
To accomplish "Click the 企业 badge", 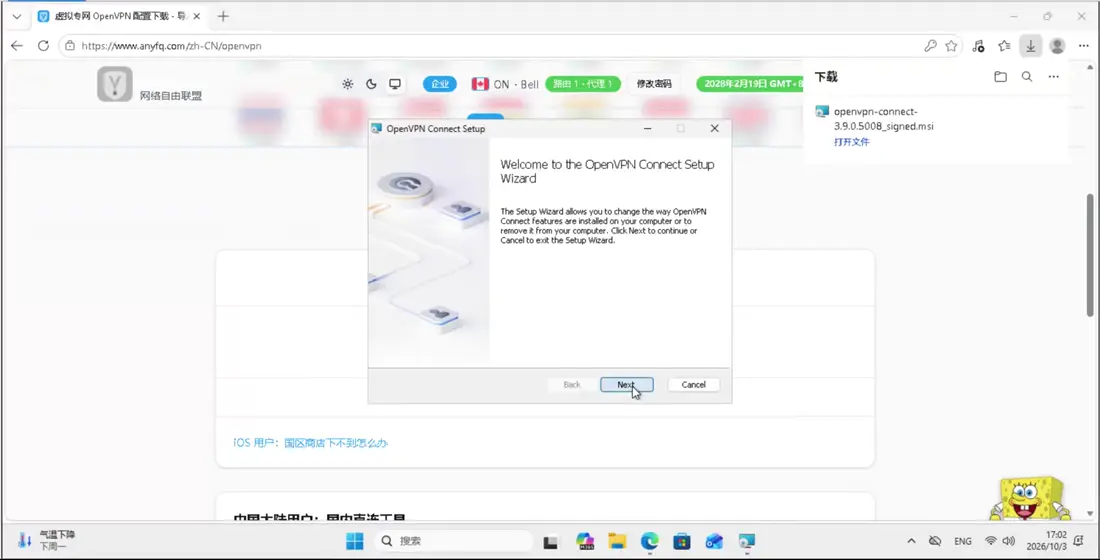I will coord(440,84).
